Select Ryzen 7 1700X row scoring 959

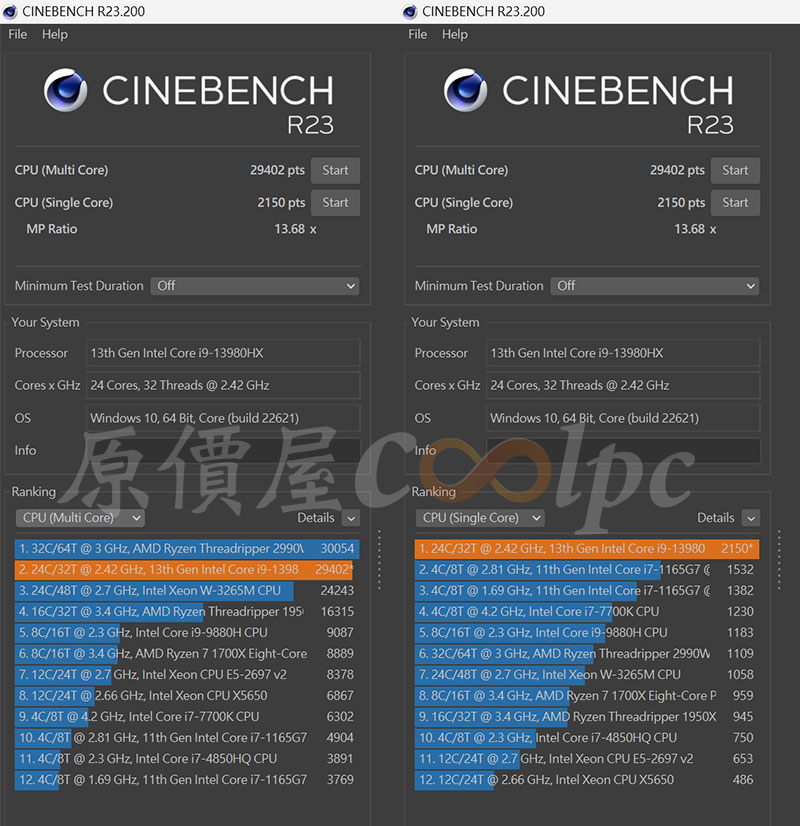pyautogui.click(x=587, y=695)
